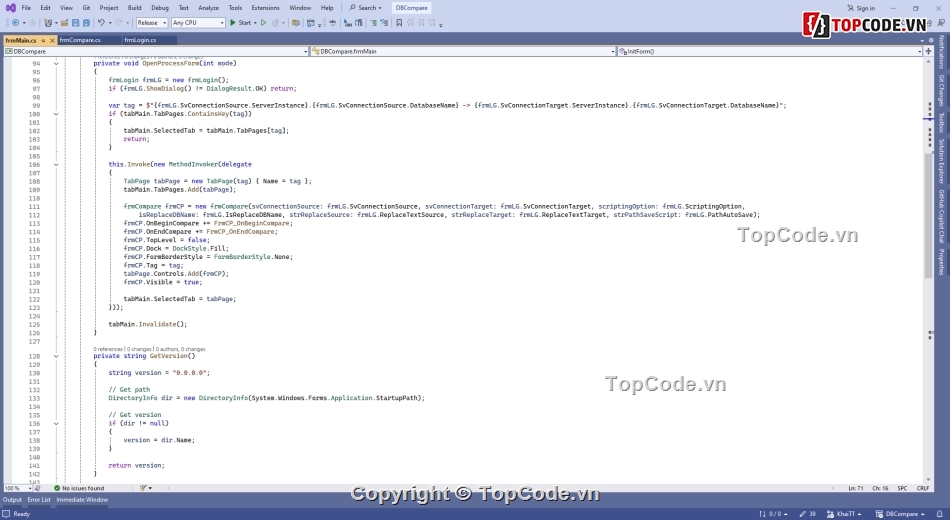The height and width of the screenshot is (520, 950).
Task: Open the Immediate Window tab
Action: coord(82,500)
